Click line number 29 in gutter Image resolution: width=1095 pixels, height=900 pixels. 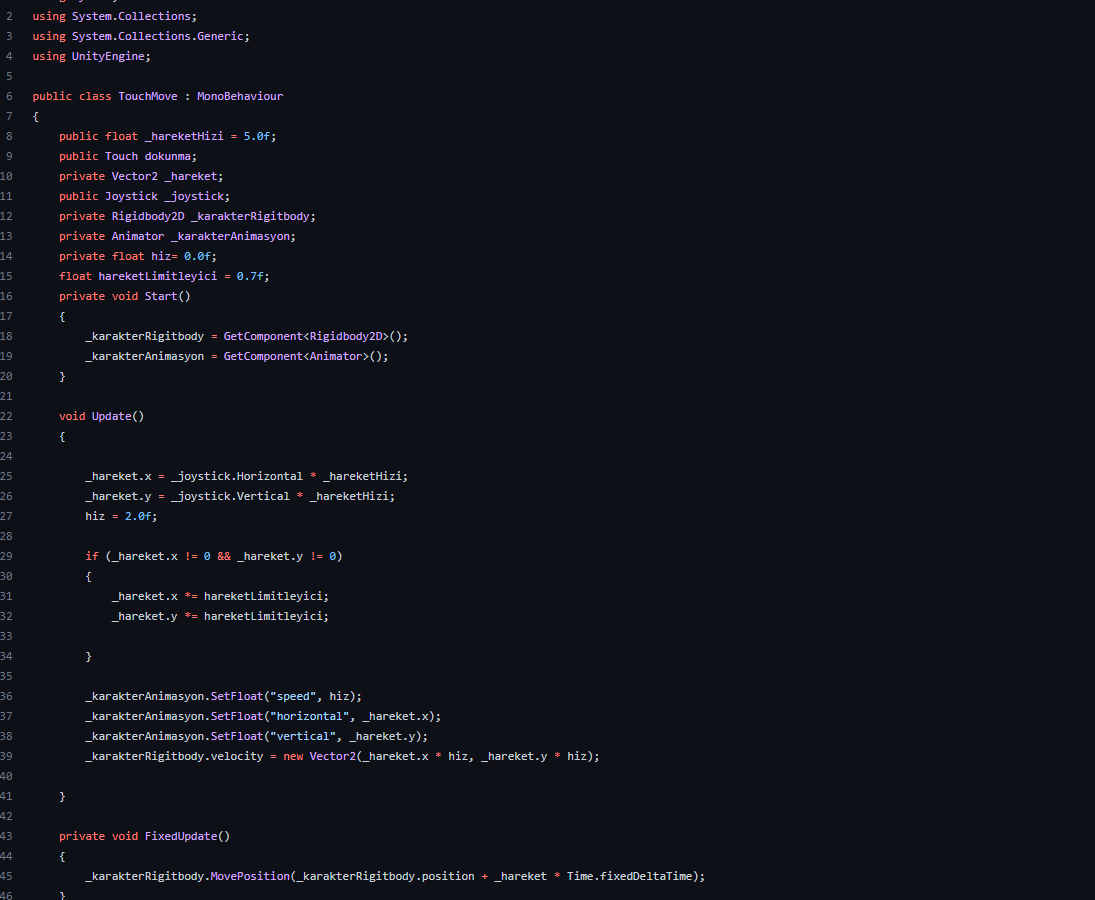[x=6, y=556]
